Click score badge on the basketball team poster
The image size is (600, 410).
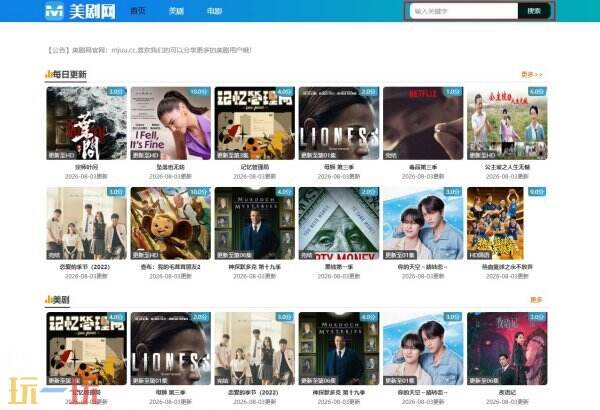[x=537, y=192]
